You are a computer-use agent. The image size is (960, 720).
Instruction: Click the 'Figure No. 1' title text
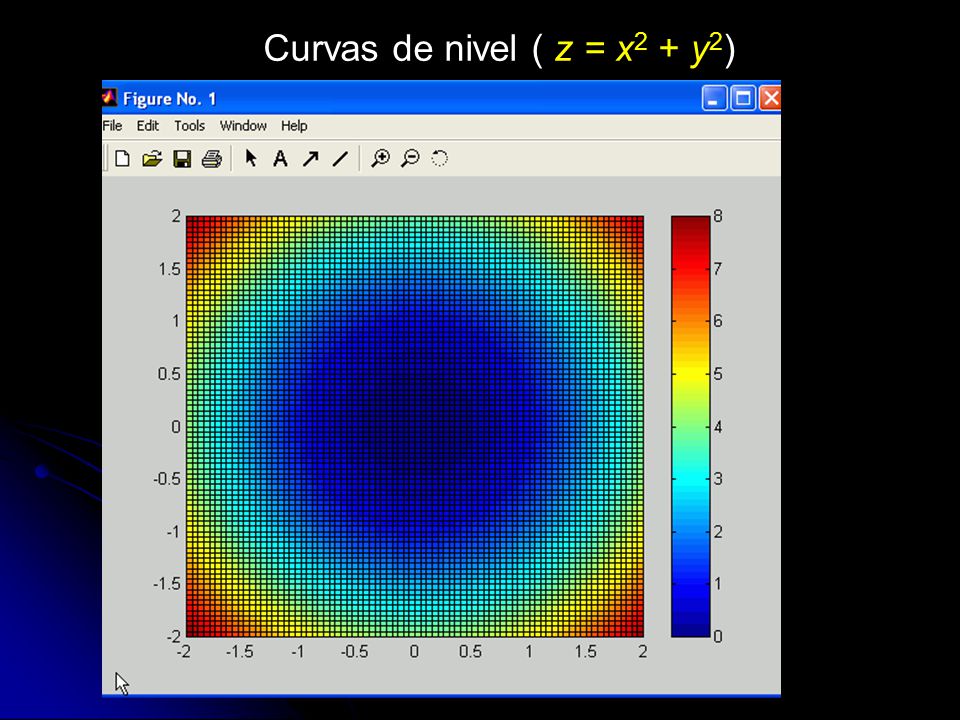(x=170, y=99)
